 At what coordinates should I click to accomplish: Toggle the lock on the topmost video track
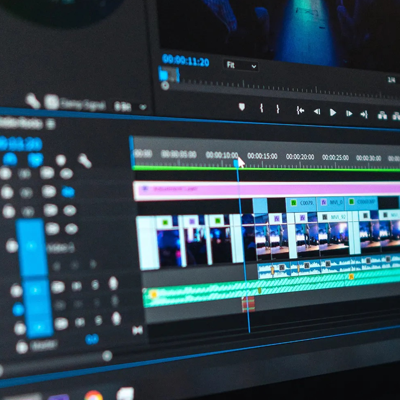pos(6,173)
